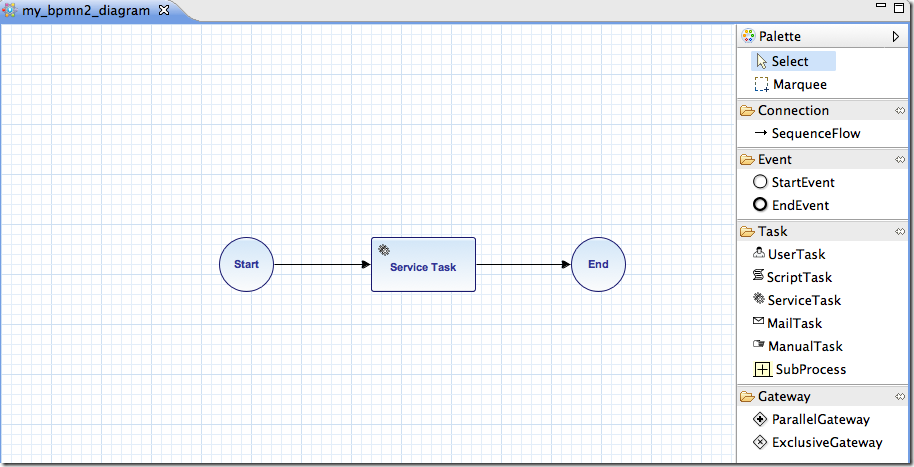Pick the ParallelGateway palette item

(x=811, y=419)
